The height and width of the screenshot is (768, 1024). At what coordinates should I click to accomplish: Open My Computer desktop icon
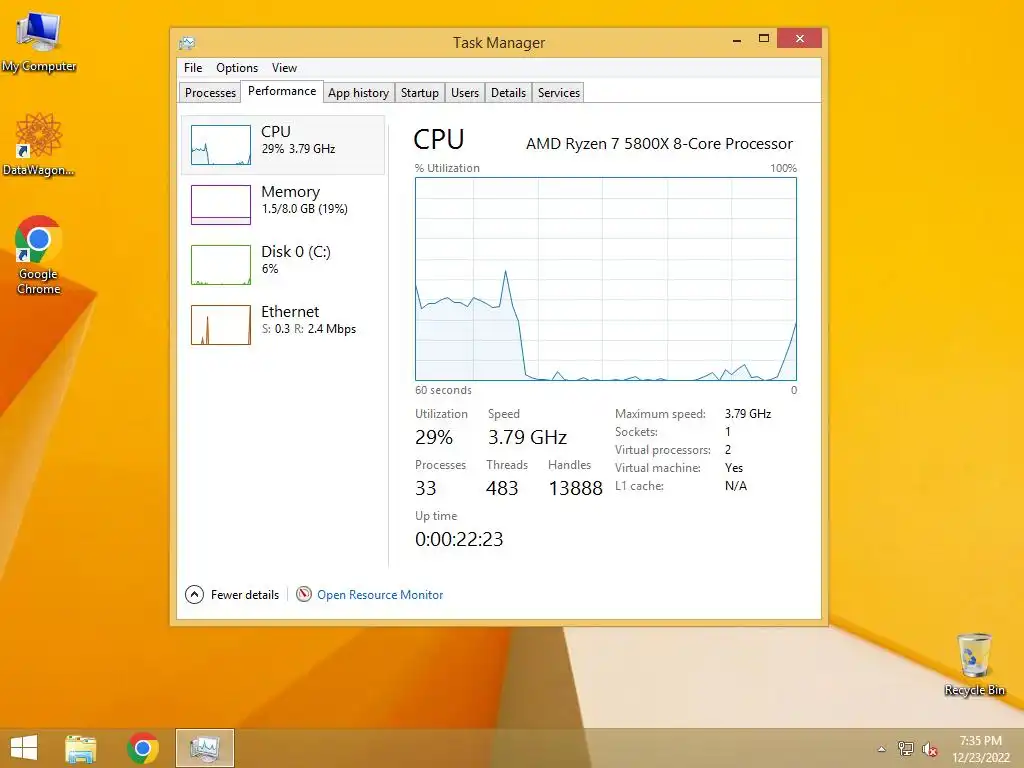click(39, 42)
